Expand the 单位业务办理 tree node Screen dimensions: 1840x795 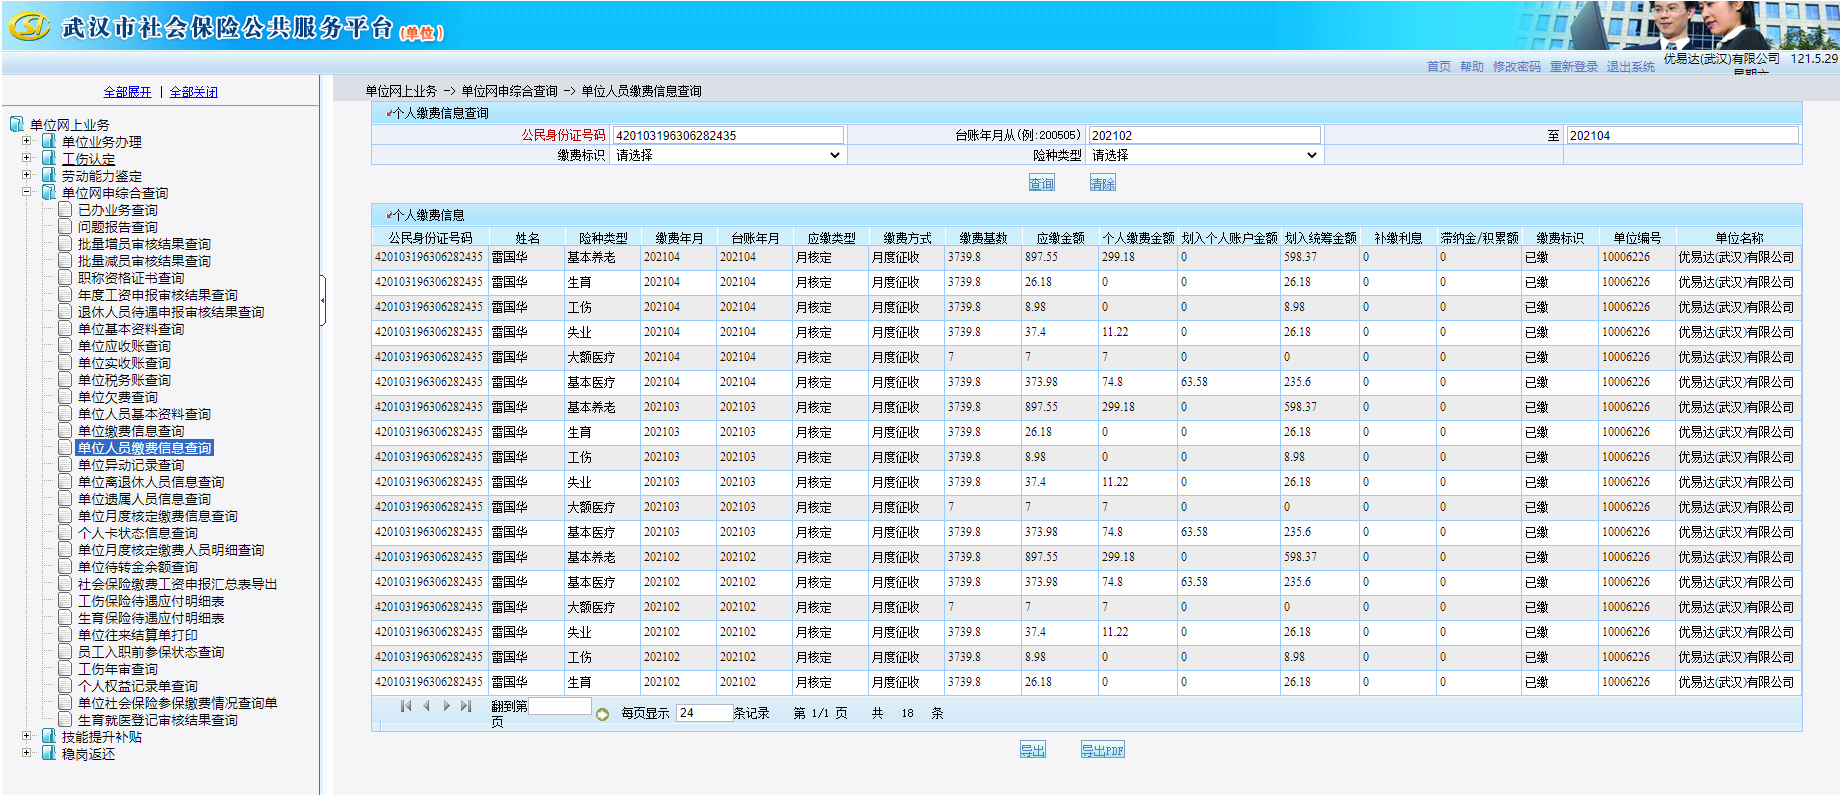pos(27,141)
